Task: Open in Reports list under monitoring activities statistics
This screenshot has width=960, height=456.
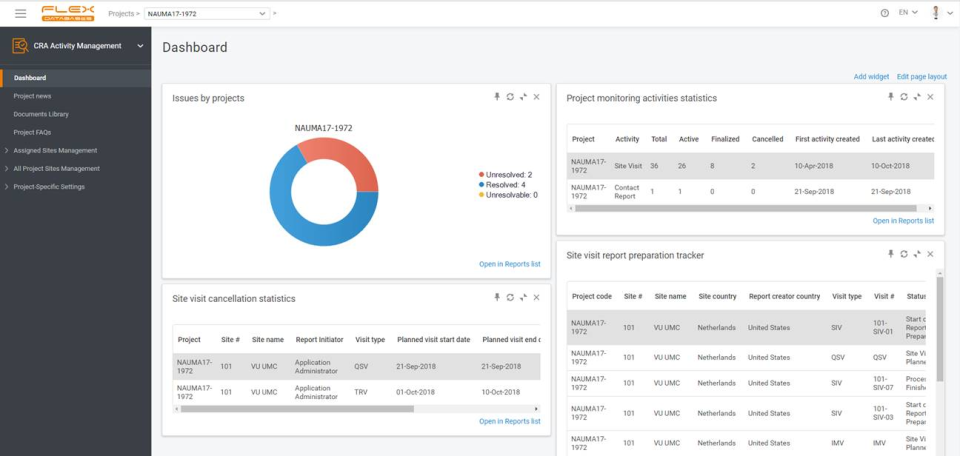Action: (903, 221)
